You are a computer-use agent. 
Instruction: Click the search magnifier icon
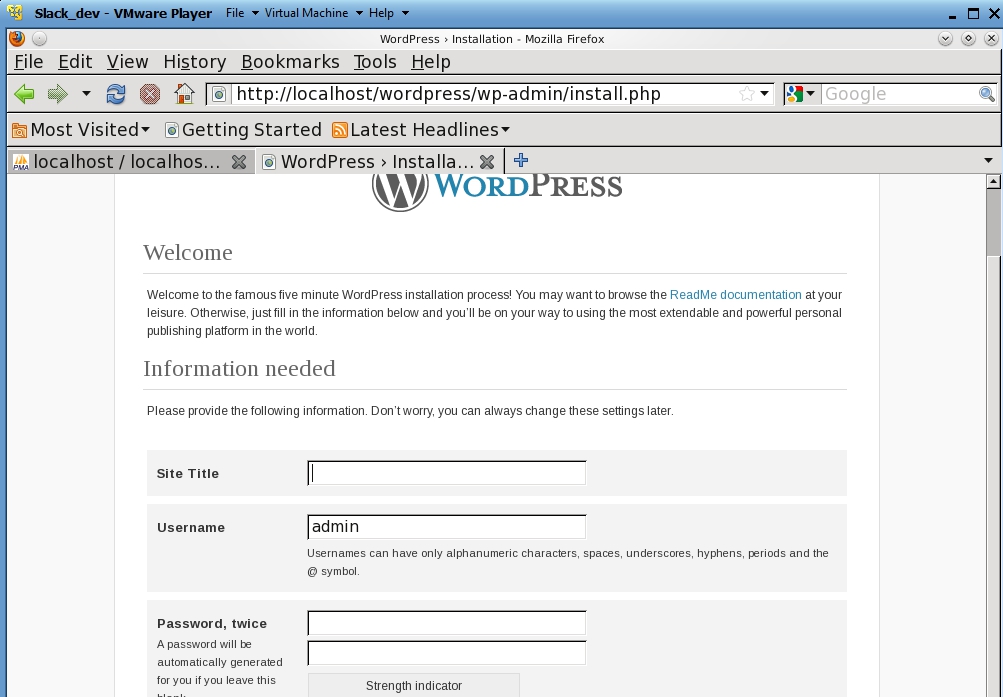(x=987, y=94)
